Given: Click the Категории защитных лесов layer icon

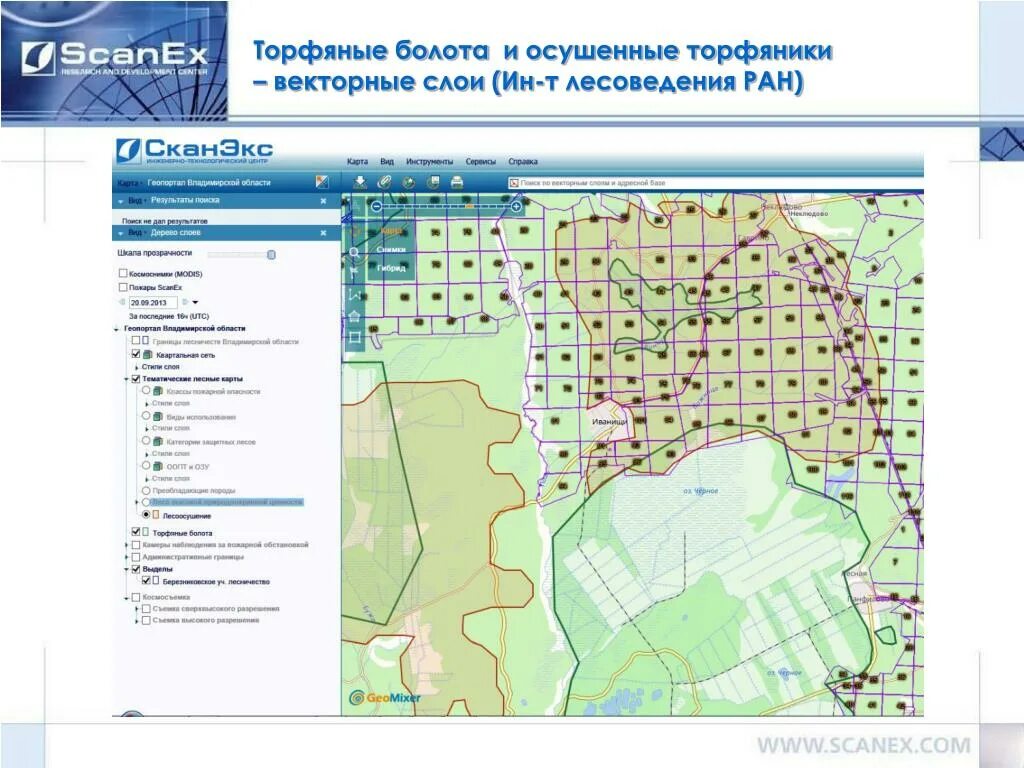Looking at the screenshot, I should (158, 441).
